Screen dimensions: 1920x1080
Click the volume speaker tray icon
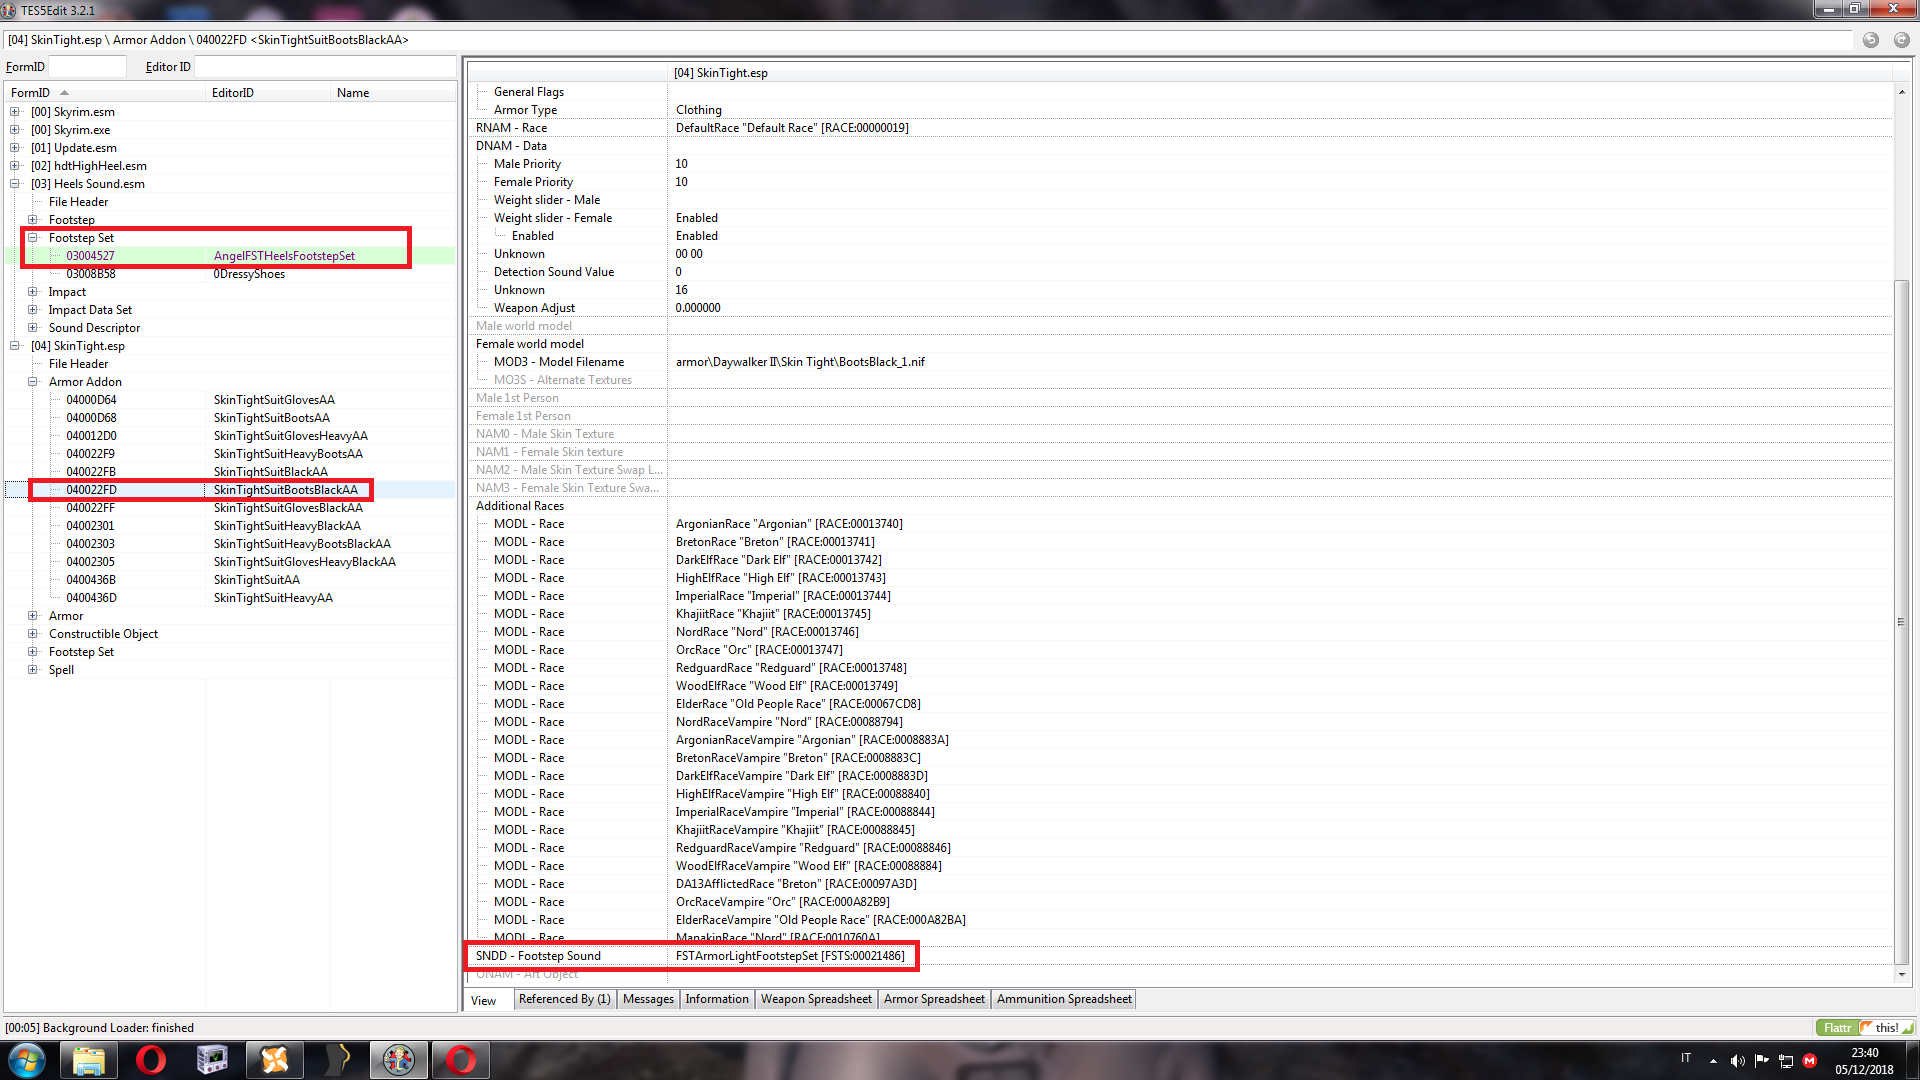click(1737, 1061)
